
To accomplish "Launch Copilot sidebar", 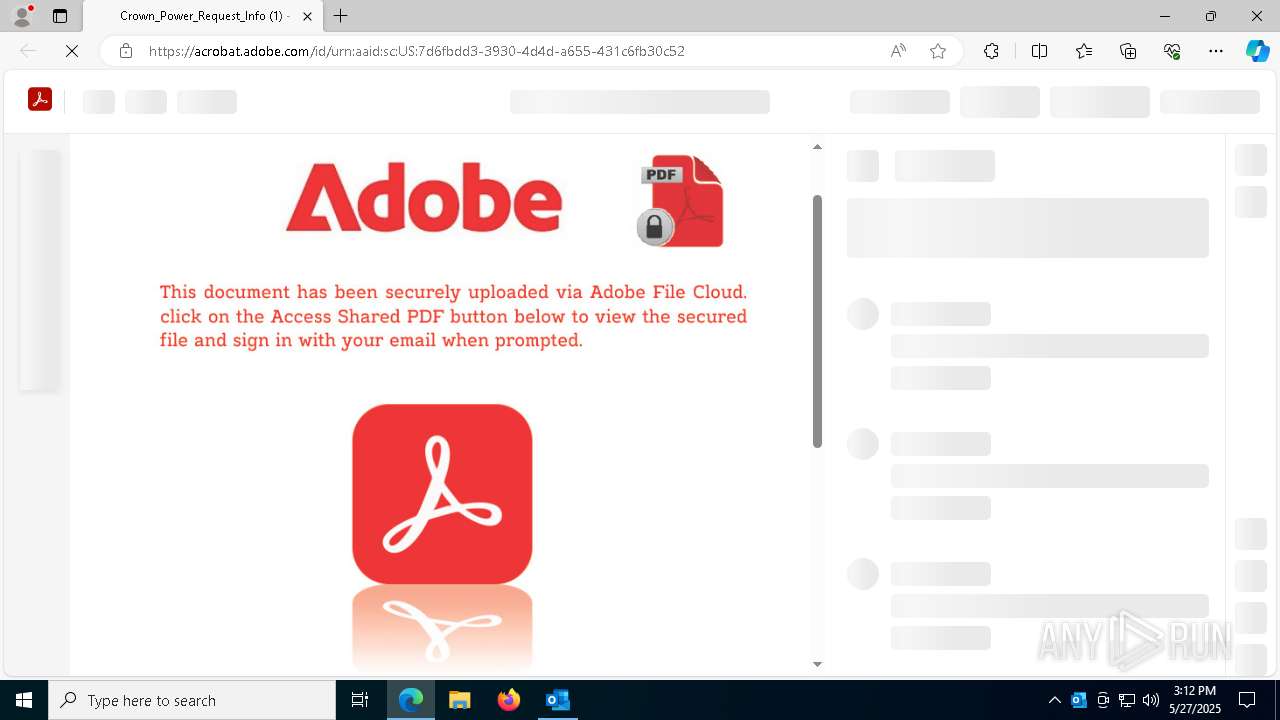I will tap(1257, 51).
